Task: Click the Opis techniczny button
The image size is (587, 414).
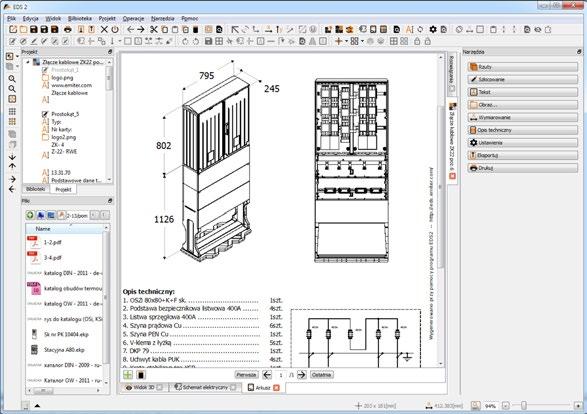Action: click(523, 130)
